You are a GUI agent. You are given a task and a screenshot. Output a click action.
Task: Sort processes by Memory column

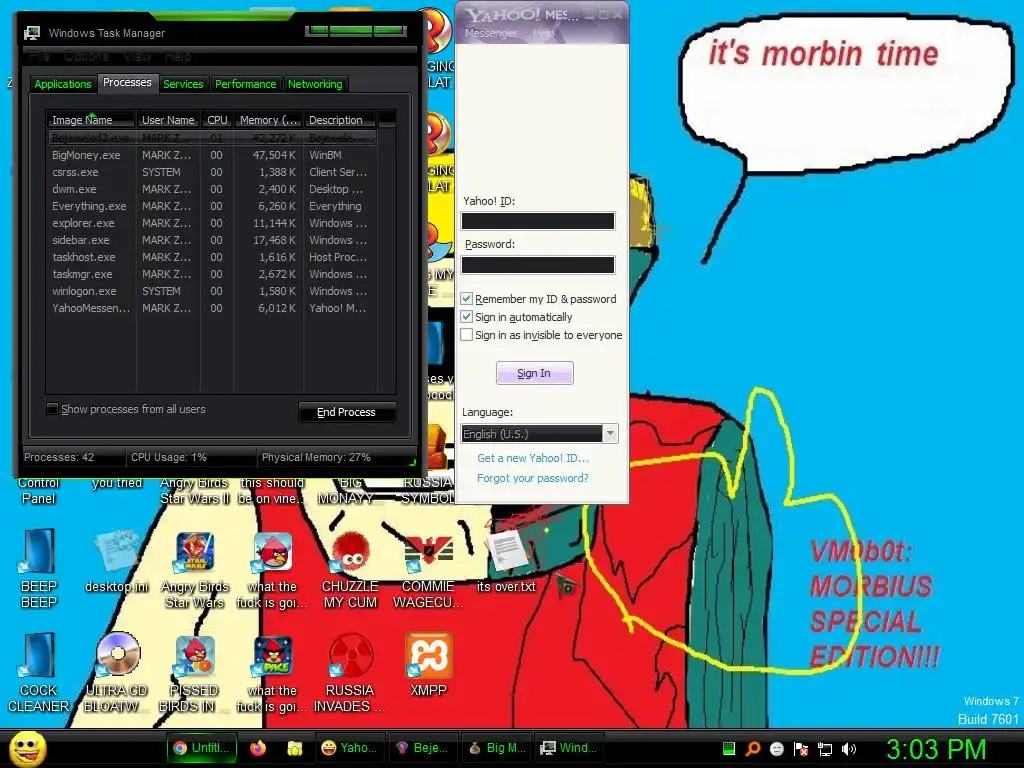click(268, 120)
